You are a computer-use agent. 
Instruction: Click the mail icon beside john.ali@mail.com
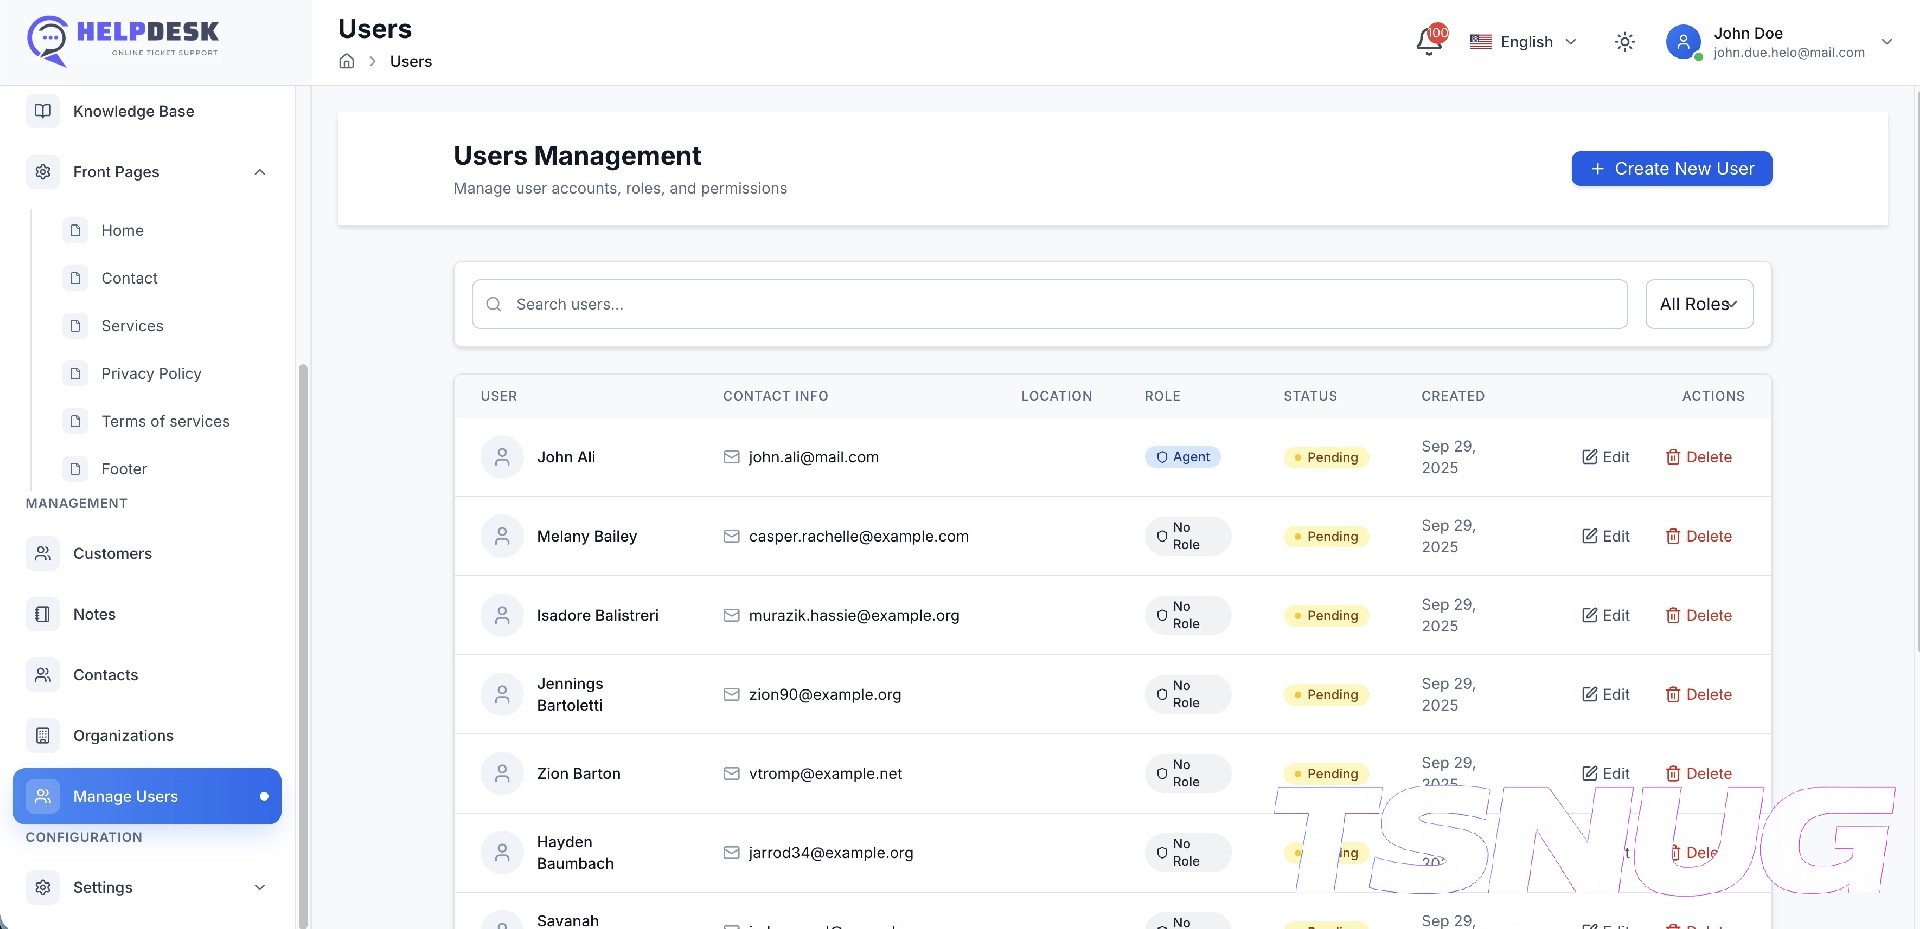tap(731, 457)
